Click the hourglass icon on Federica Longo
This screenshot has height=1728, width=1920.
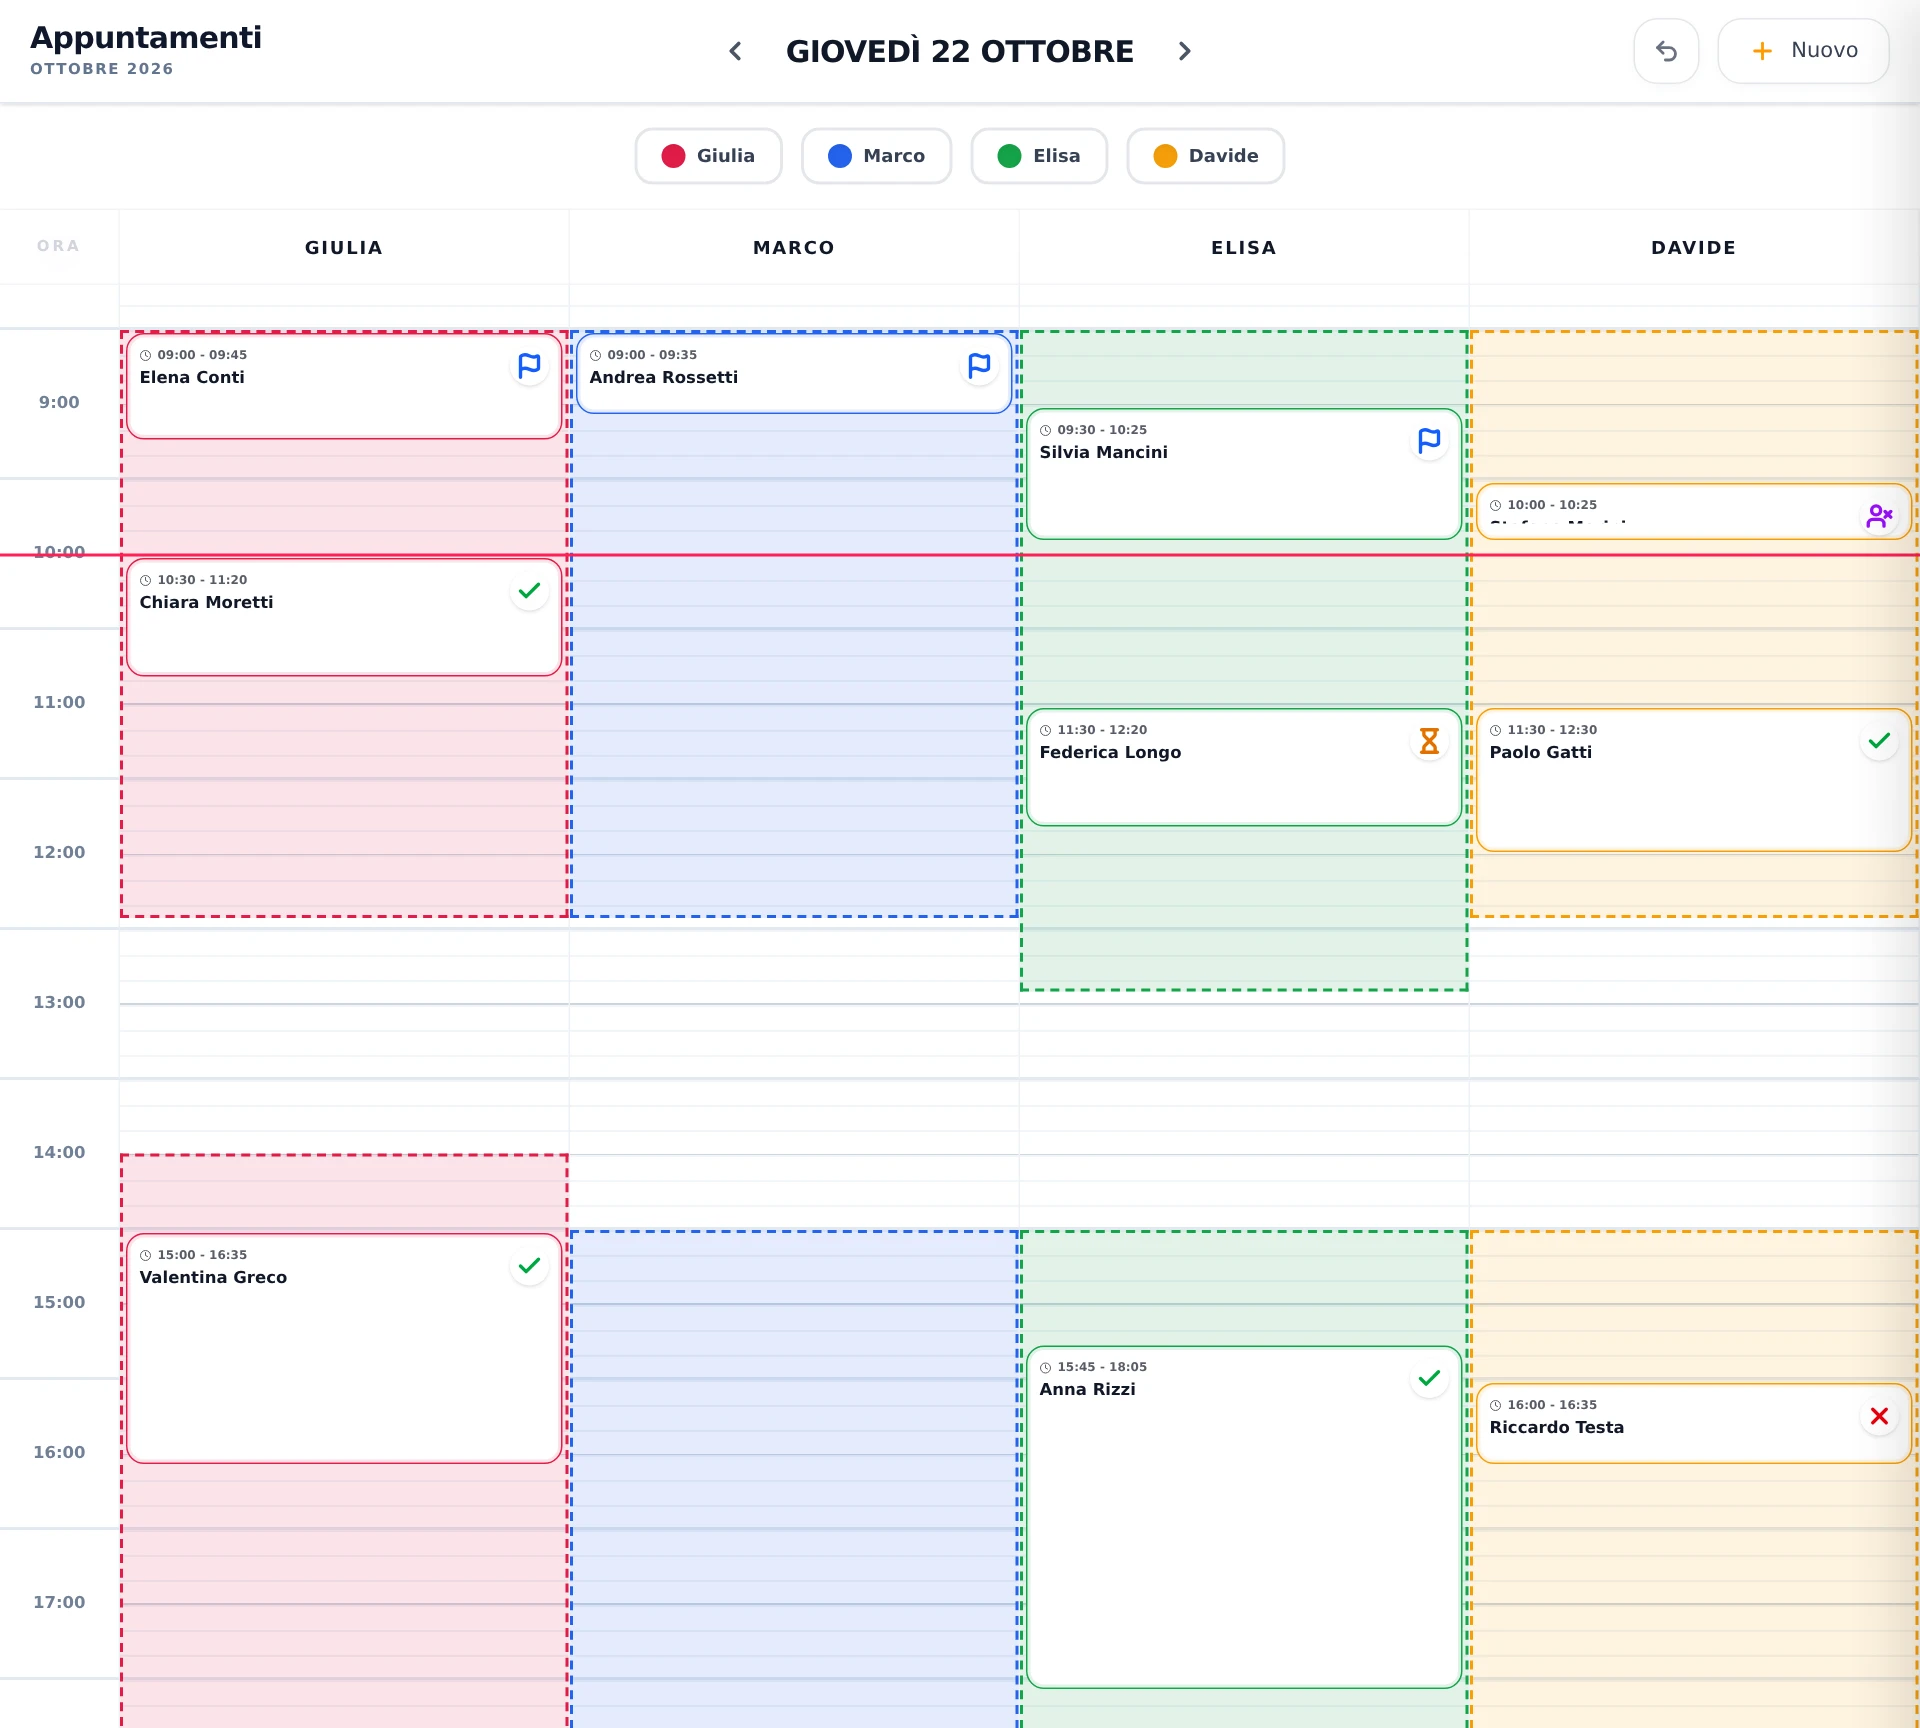[x=1429, y=741]
